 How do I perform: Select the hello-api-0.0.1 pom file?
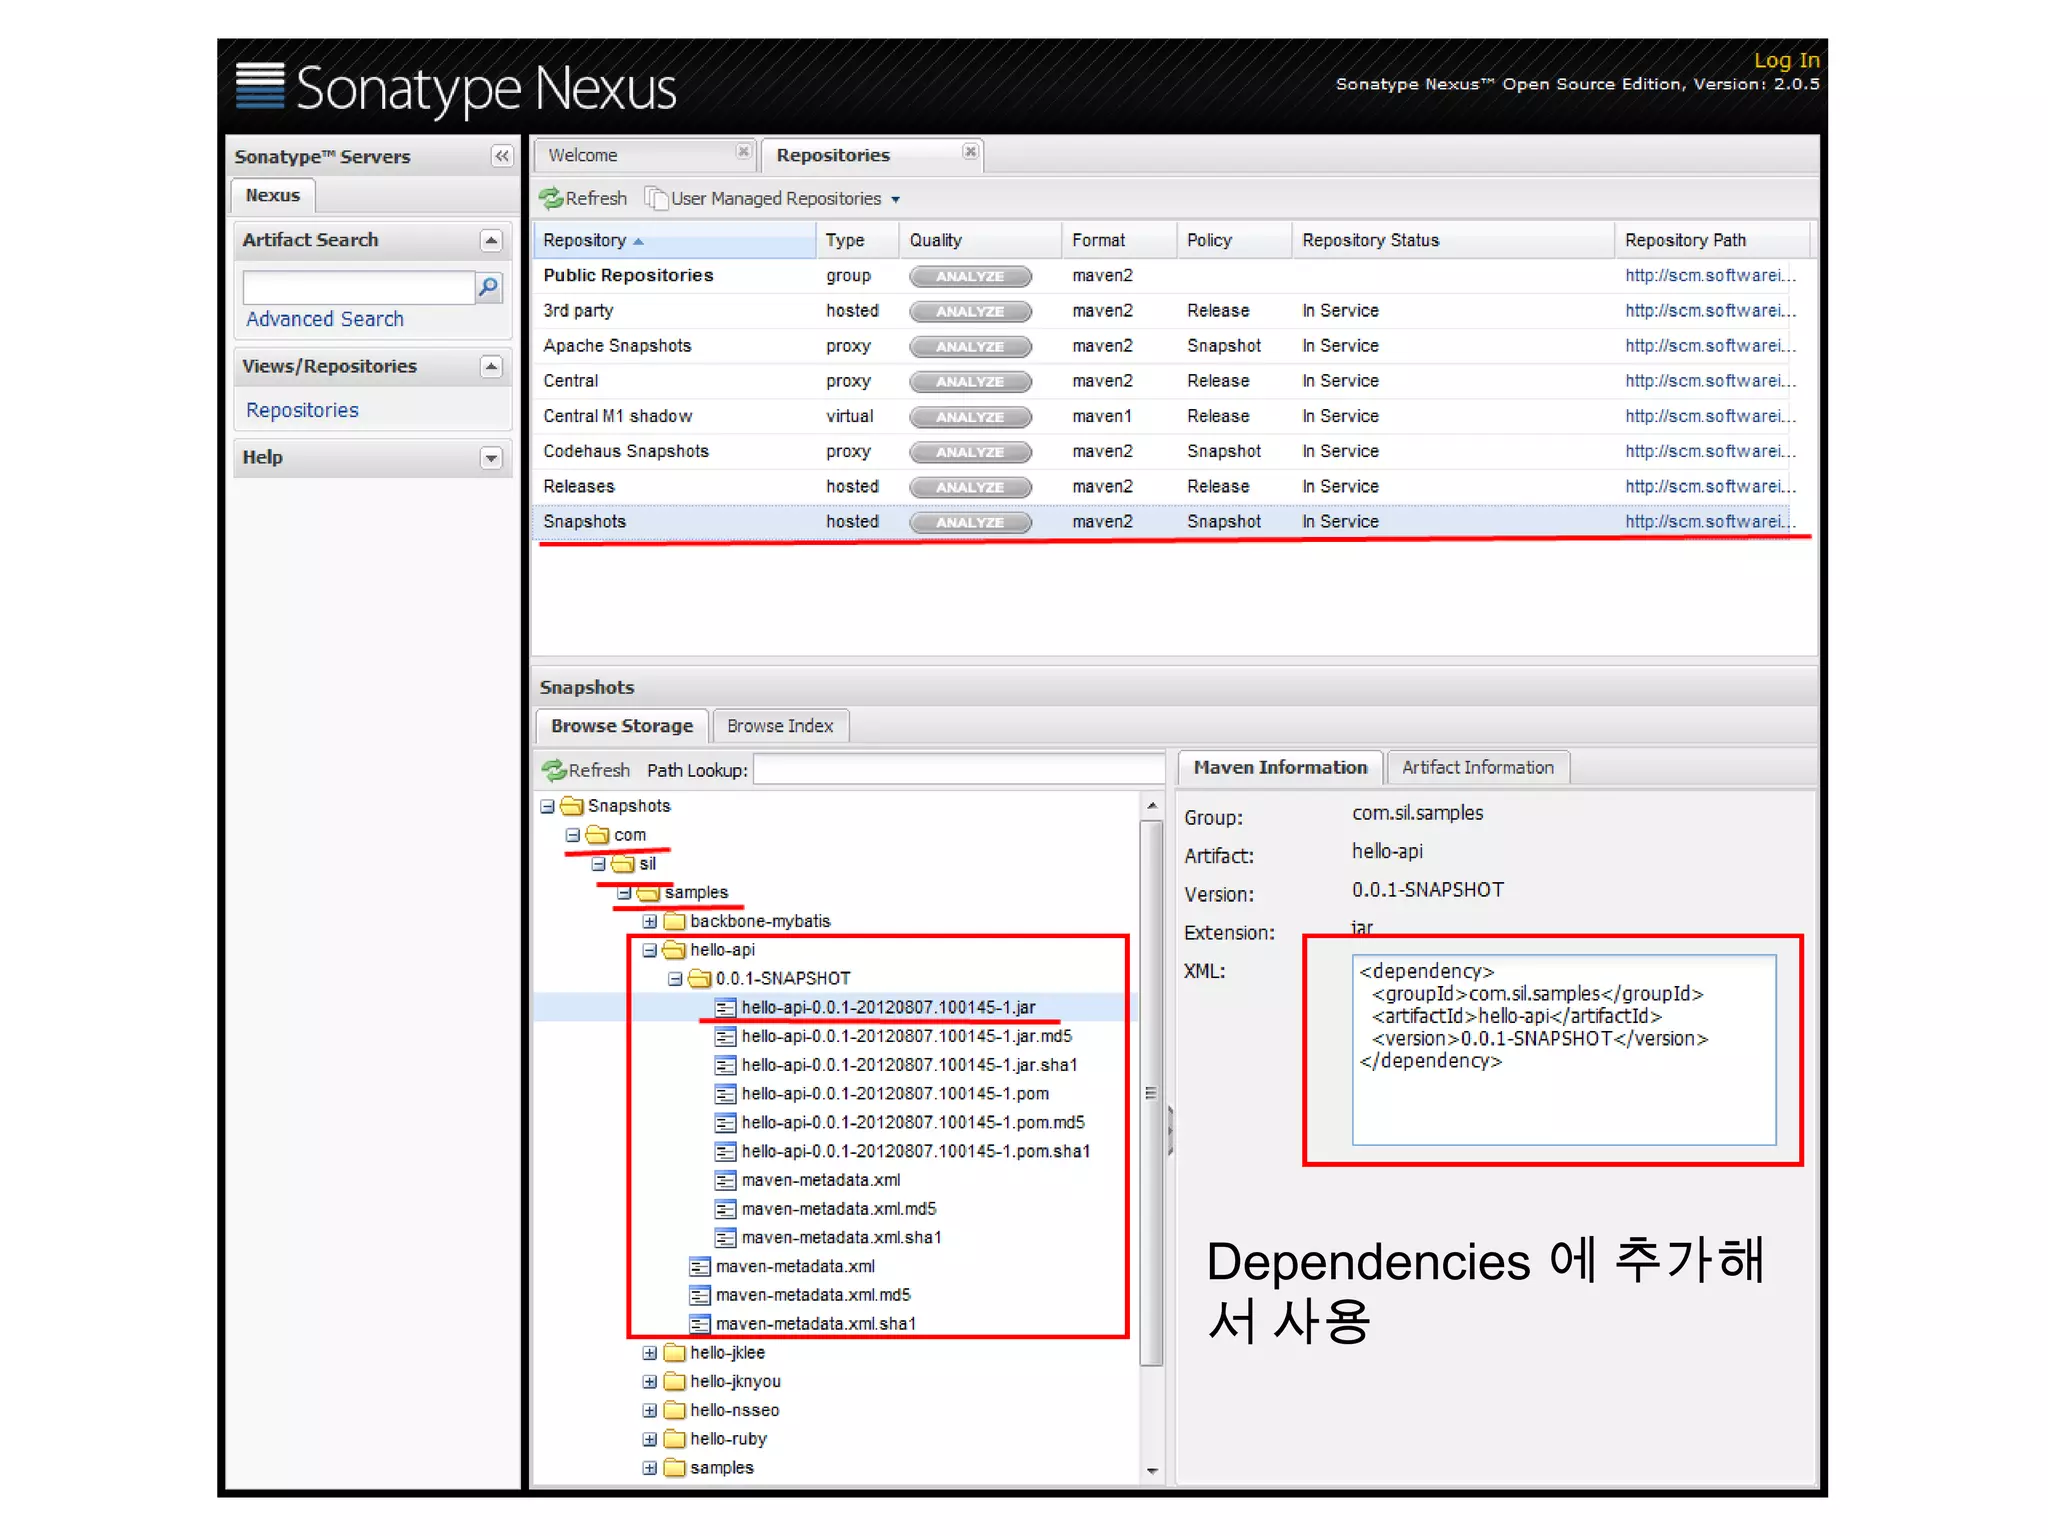click(894, 1093)
